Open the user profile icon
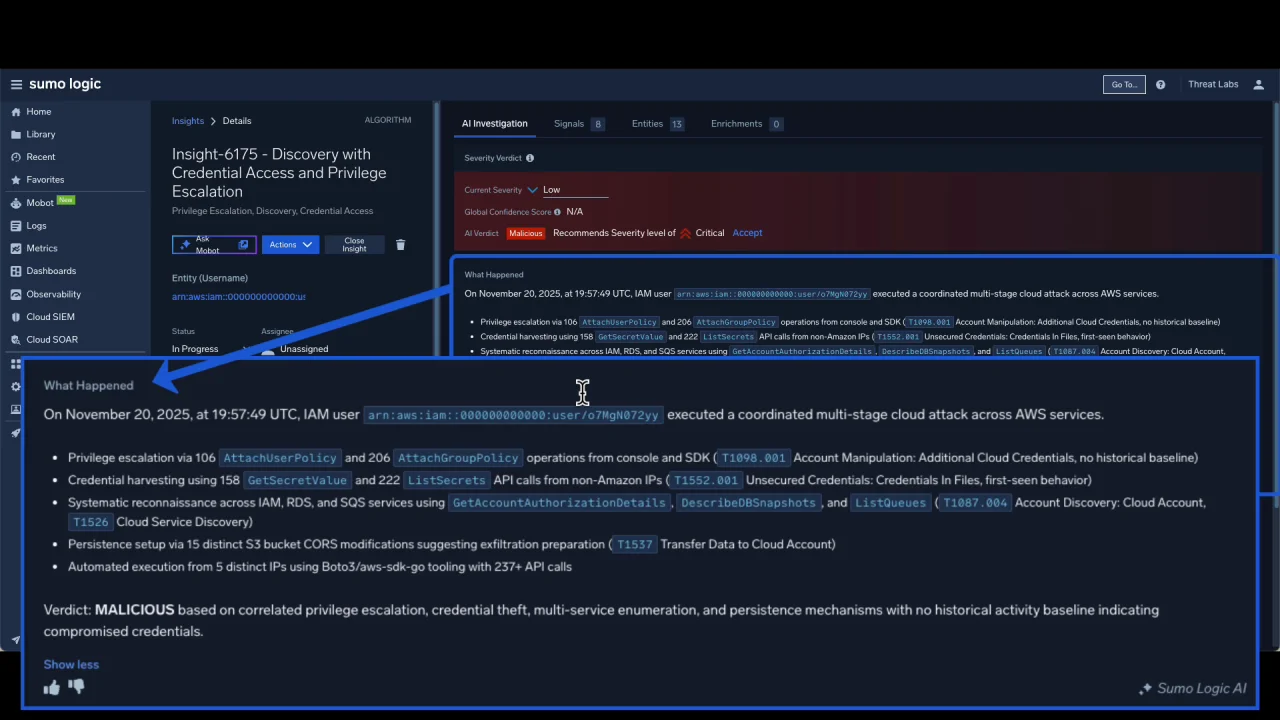 click(x=1258, y=84)
